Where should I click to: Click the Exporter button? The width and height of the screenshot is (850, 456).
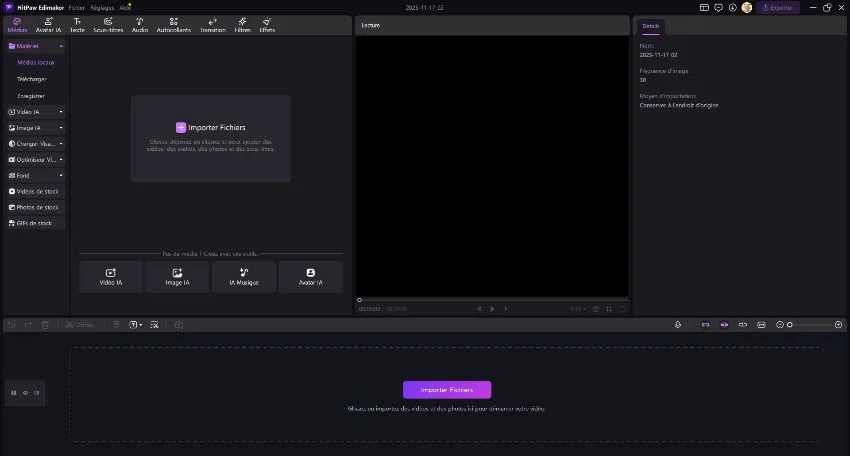(x=779, y=7)
